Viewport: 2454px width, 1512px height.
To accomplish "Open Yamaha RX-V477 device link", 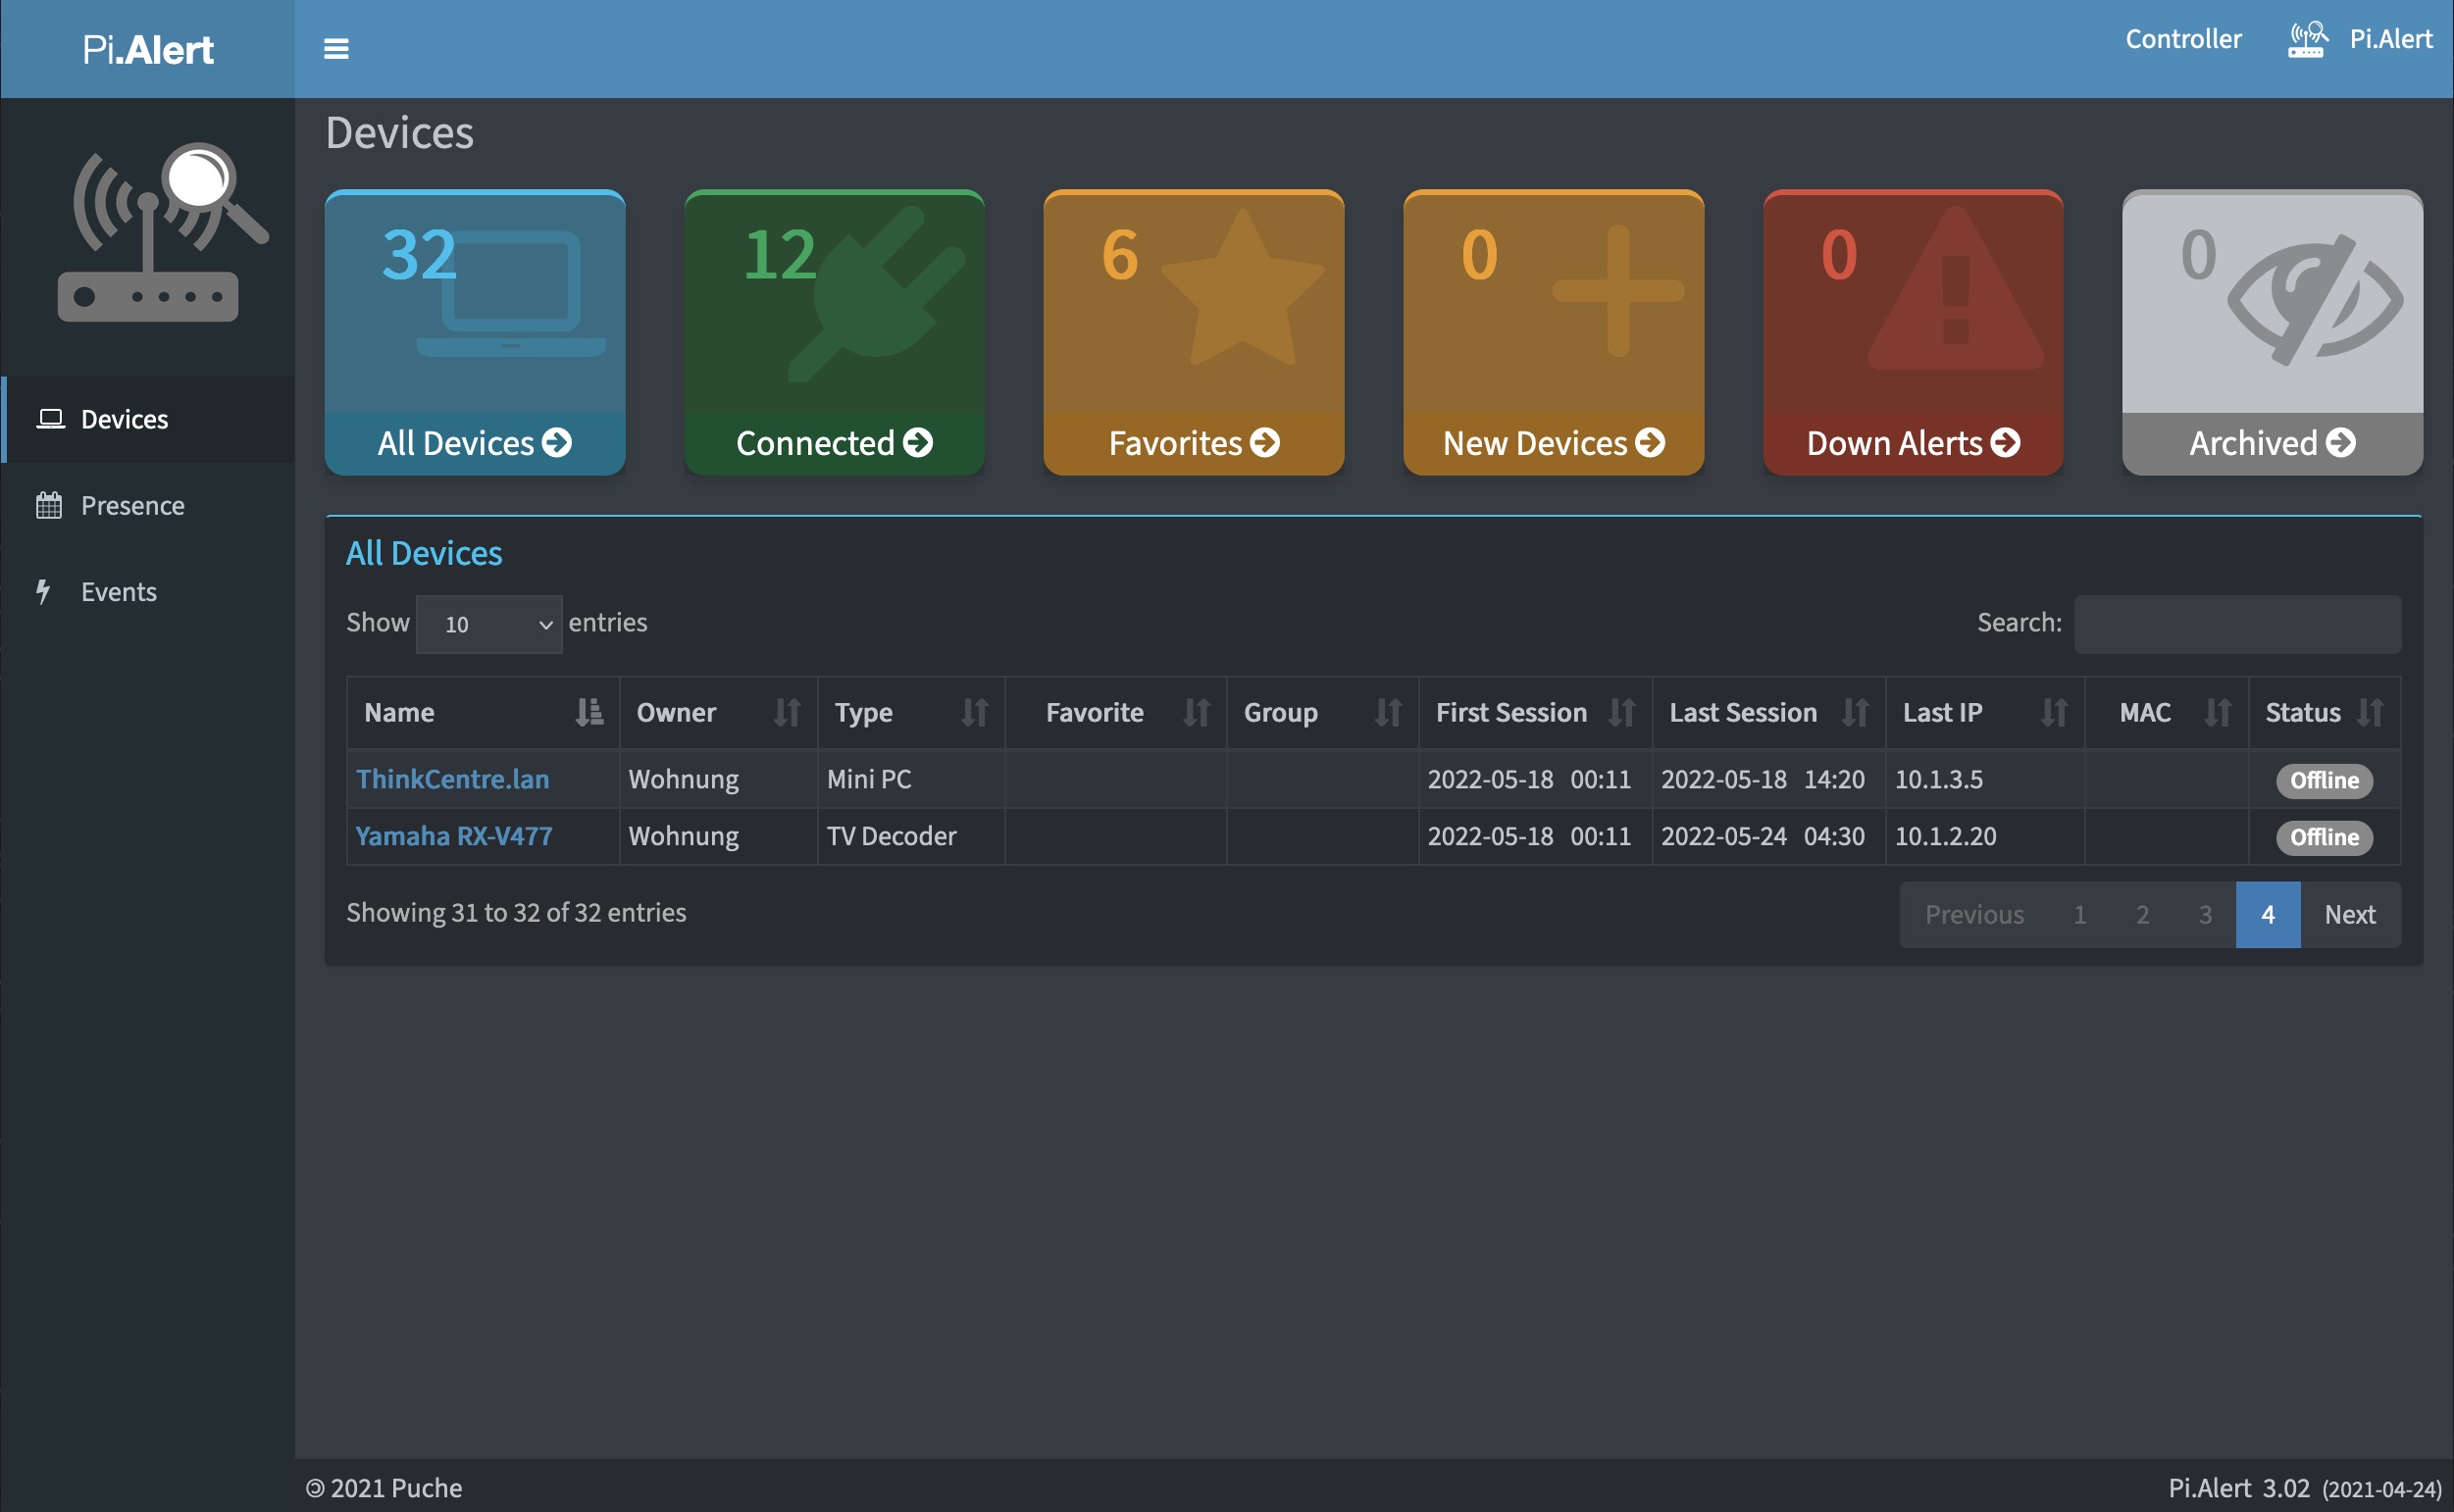I will tap(454, 836).
